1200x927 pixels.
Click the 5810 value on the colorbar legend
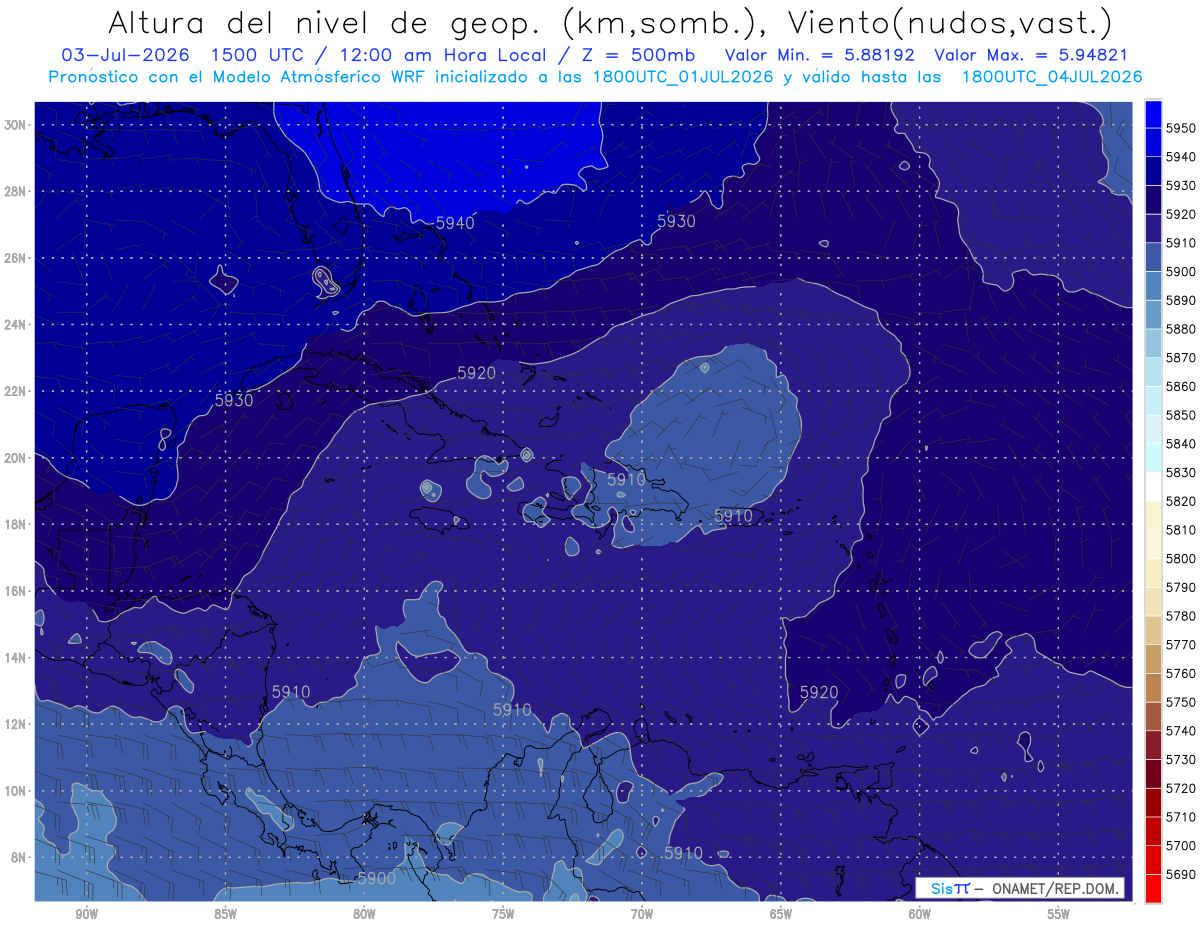1182,529
